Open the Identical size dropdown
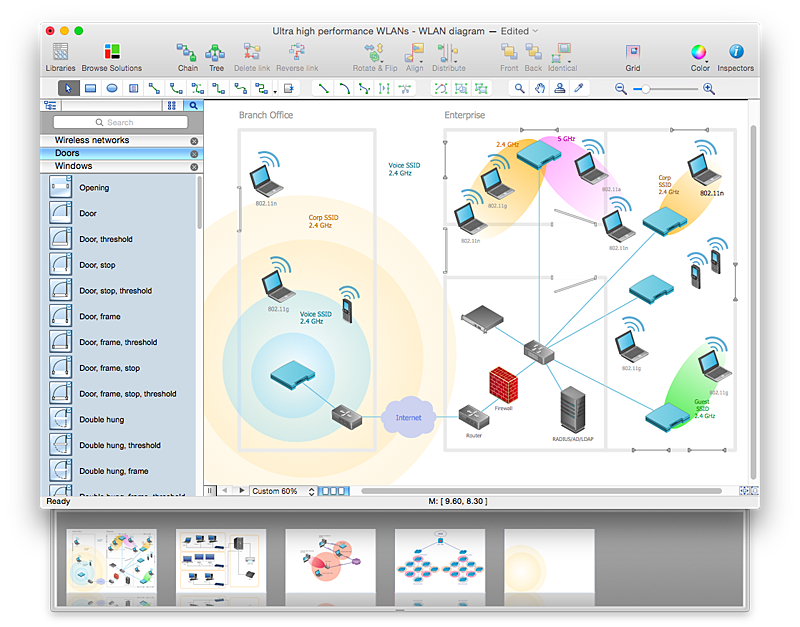The image size is (800, 627). [x=562, y=57]
